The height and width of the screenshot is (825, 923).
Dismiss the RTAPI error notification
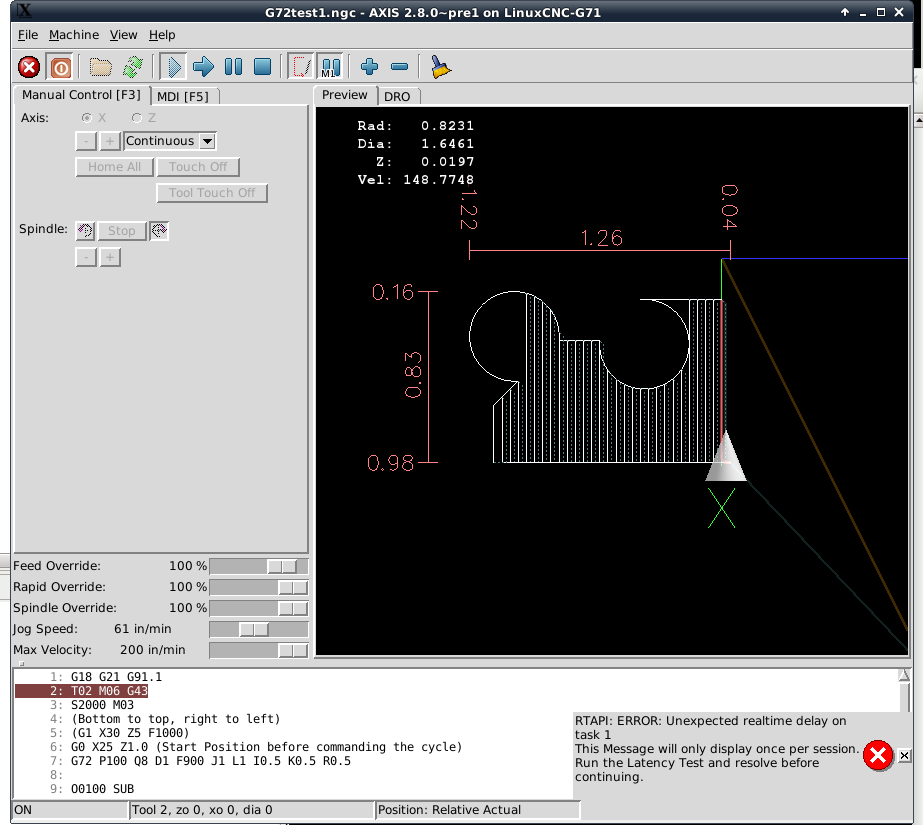pos(905,755)
